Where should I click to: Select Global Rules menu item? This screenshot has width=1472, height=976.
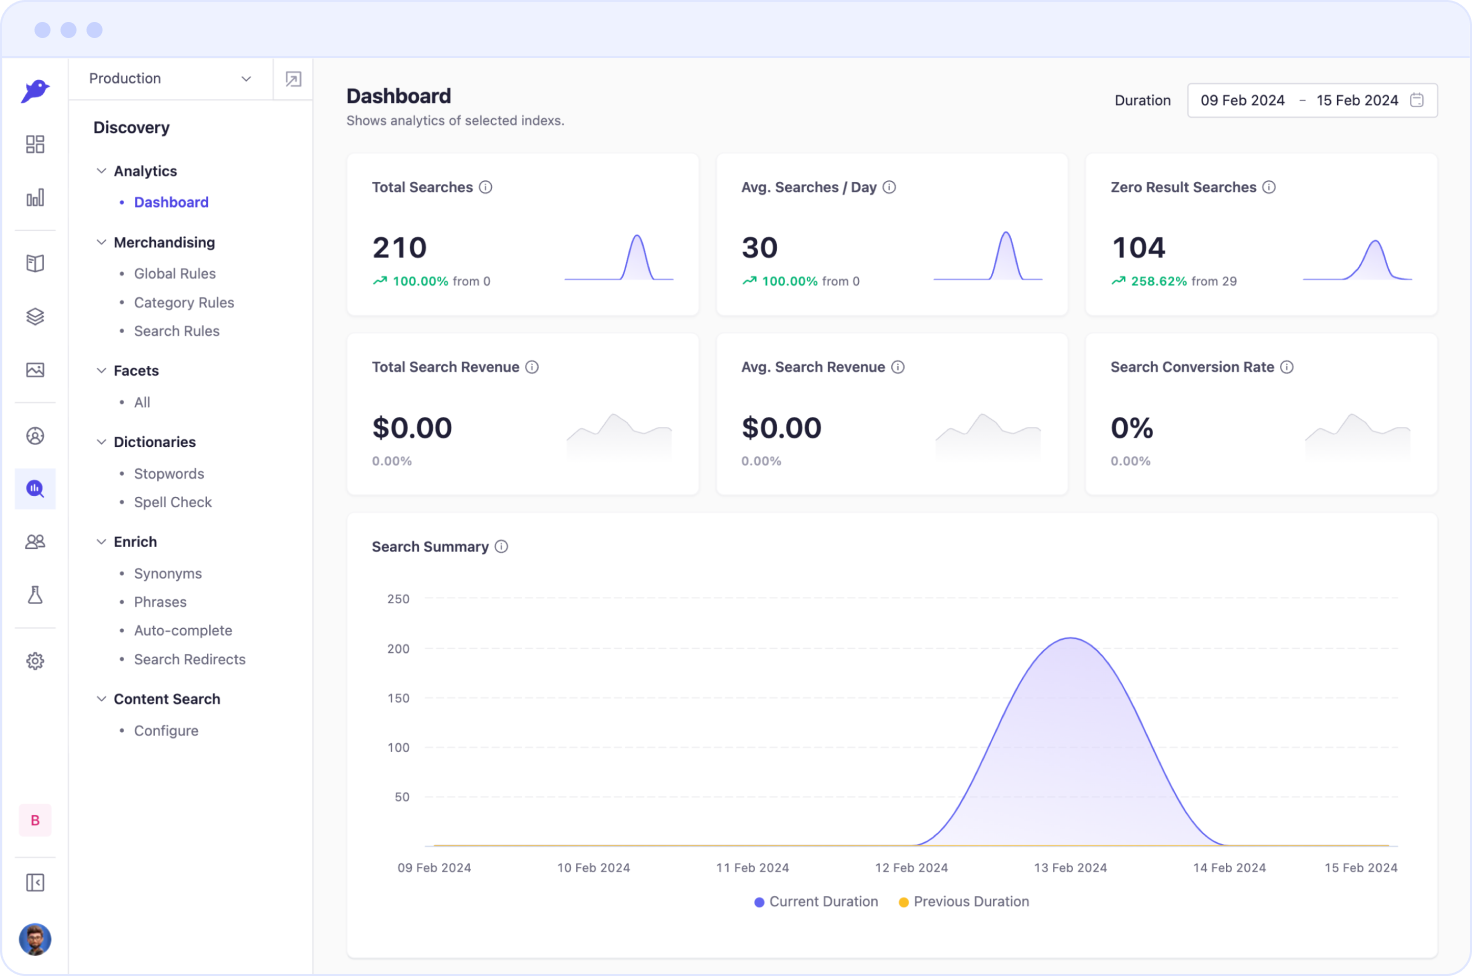[x=175, y=274]
